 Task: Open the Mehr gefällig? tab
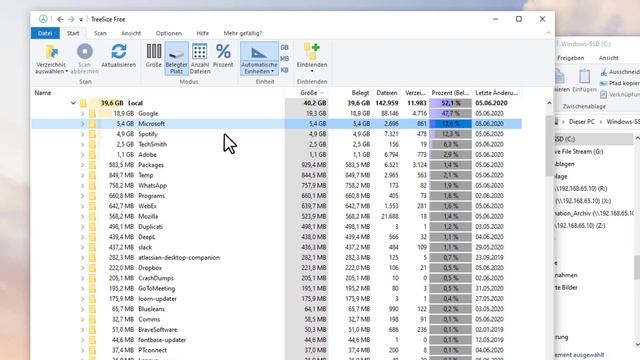(x=242, y=33)
